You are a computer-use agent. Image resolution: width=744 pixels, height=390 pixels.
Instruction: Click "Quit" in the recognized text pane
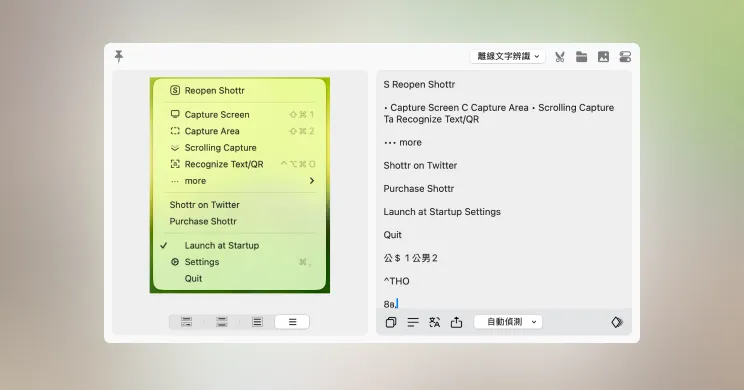[392, 235]
